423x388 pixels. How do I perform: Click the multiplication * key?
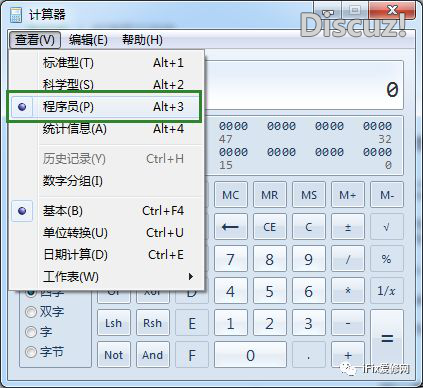point(348,291)
